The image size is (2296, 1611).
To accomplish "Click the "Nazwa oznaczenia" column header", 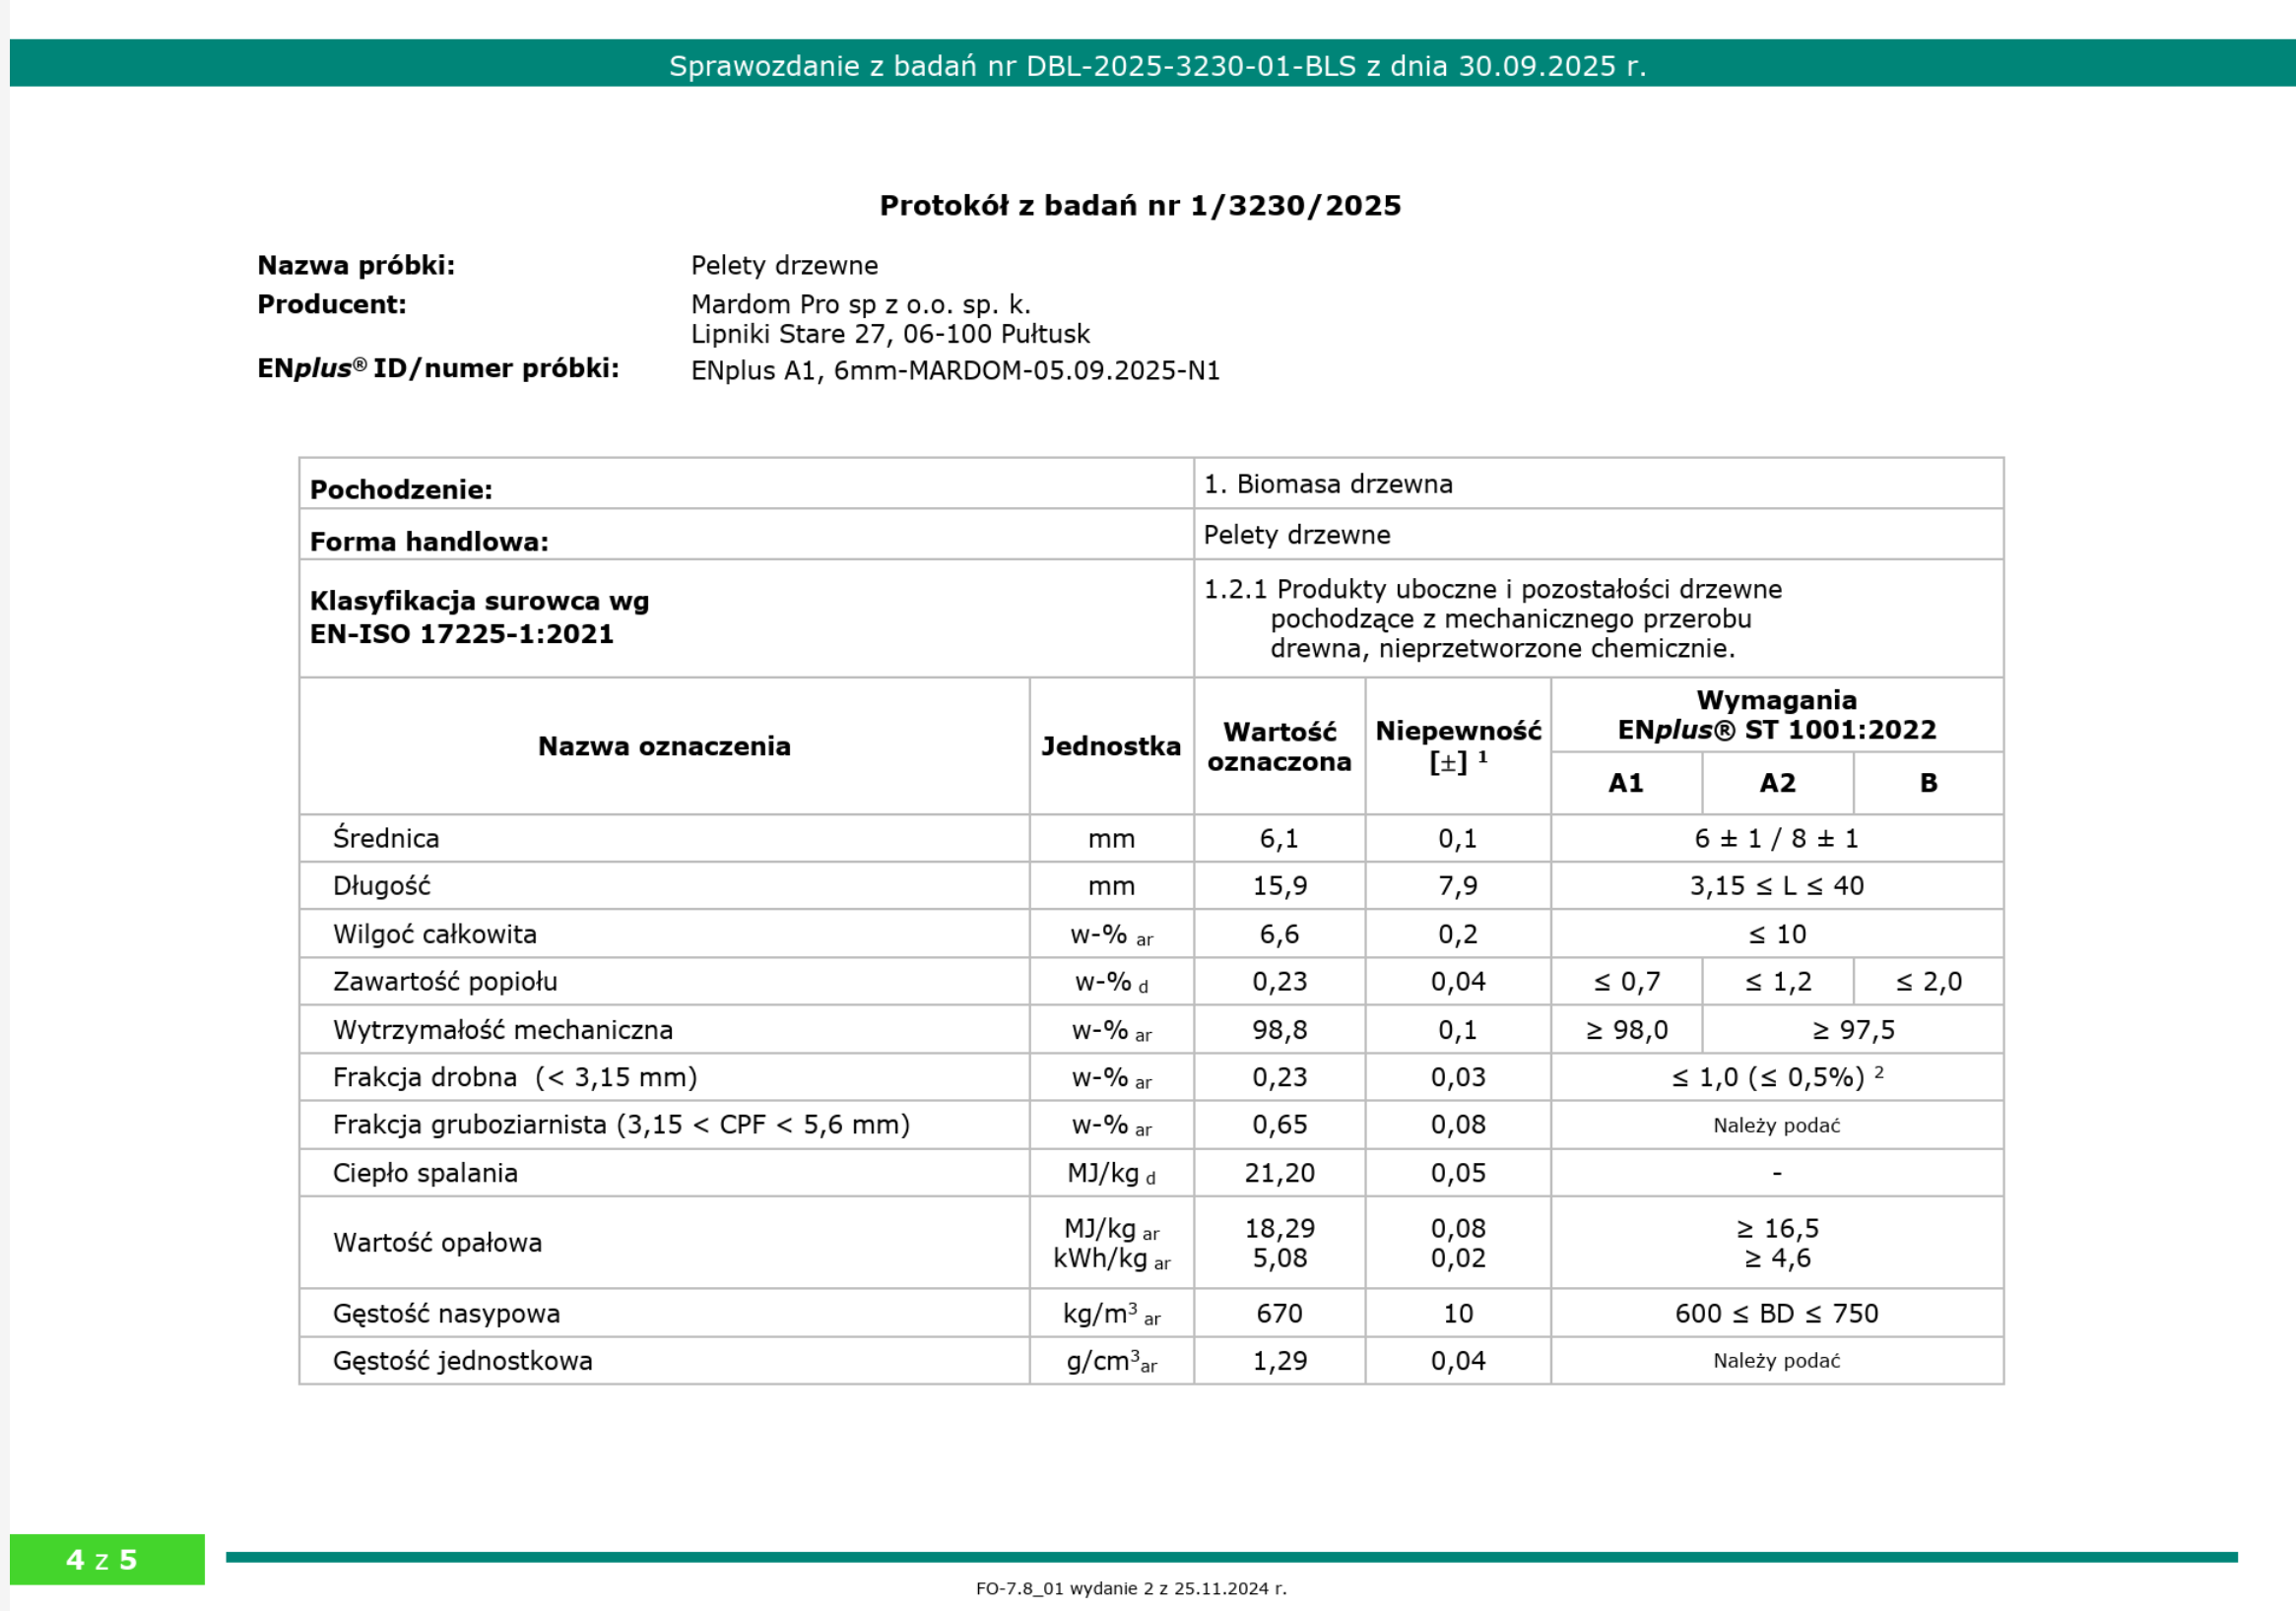I will click(x=664, y=746).
